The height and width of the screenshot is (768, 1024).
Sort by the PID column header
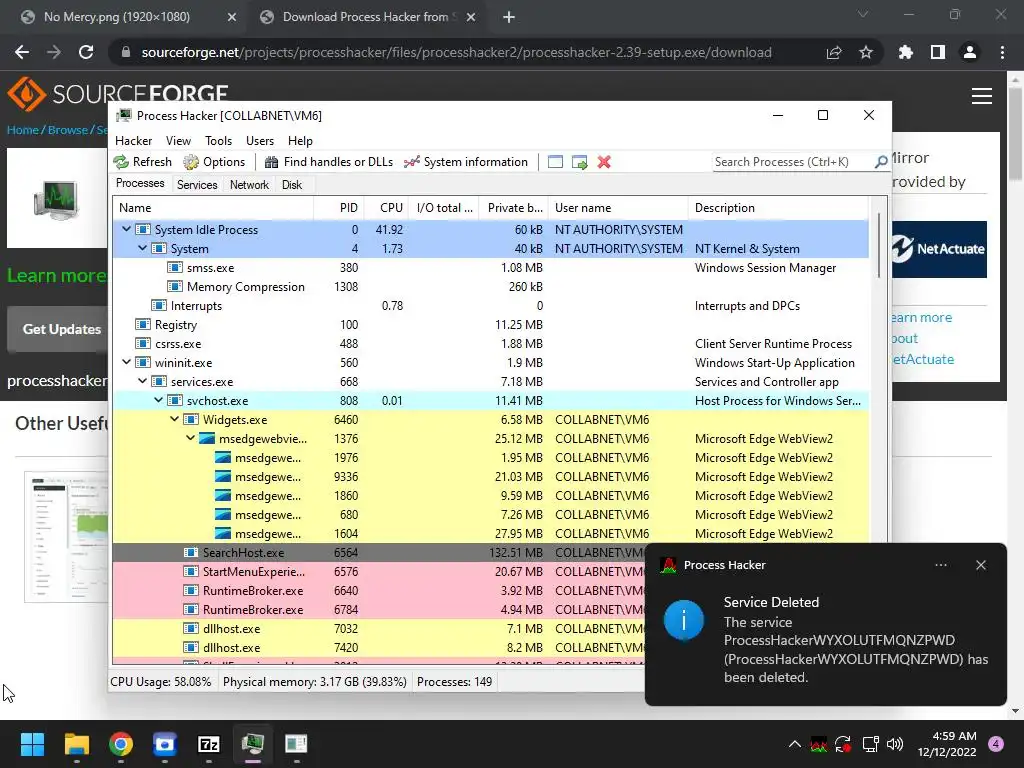coord(339,208)
